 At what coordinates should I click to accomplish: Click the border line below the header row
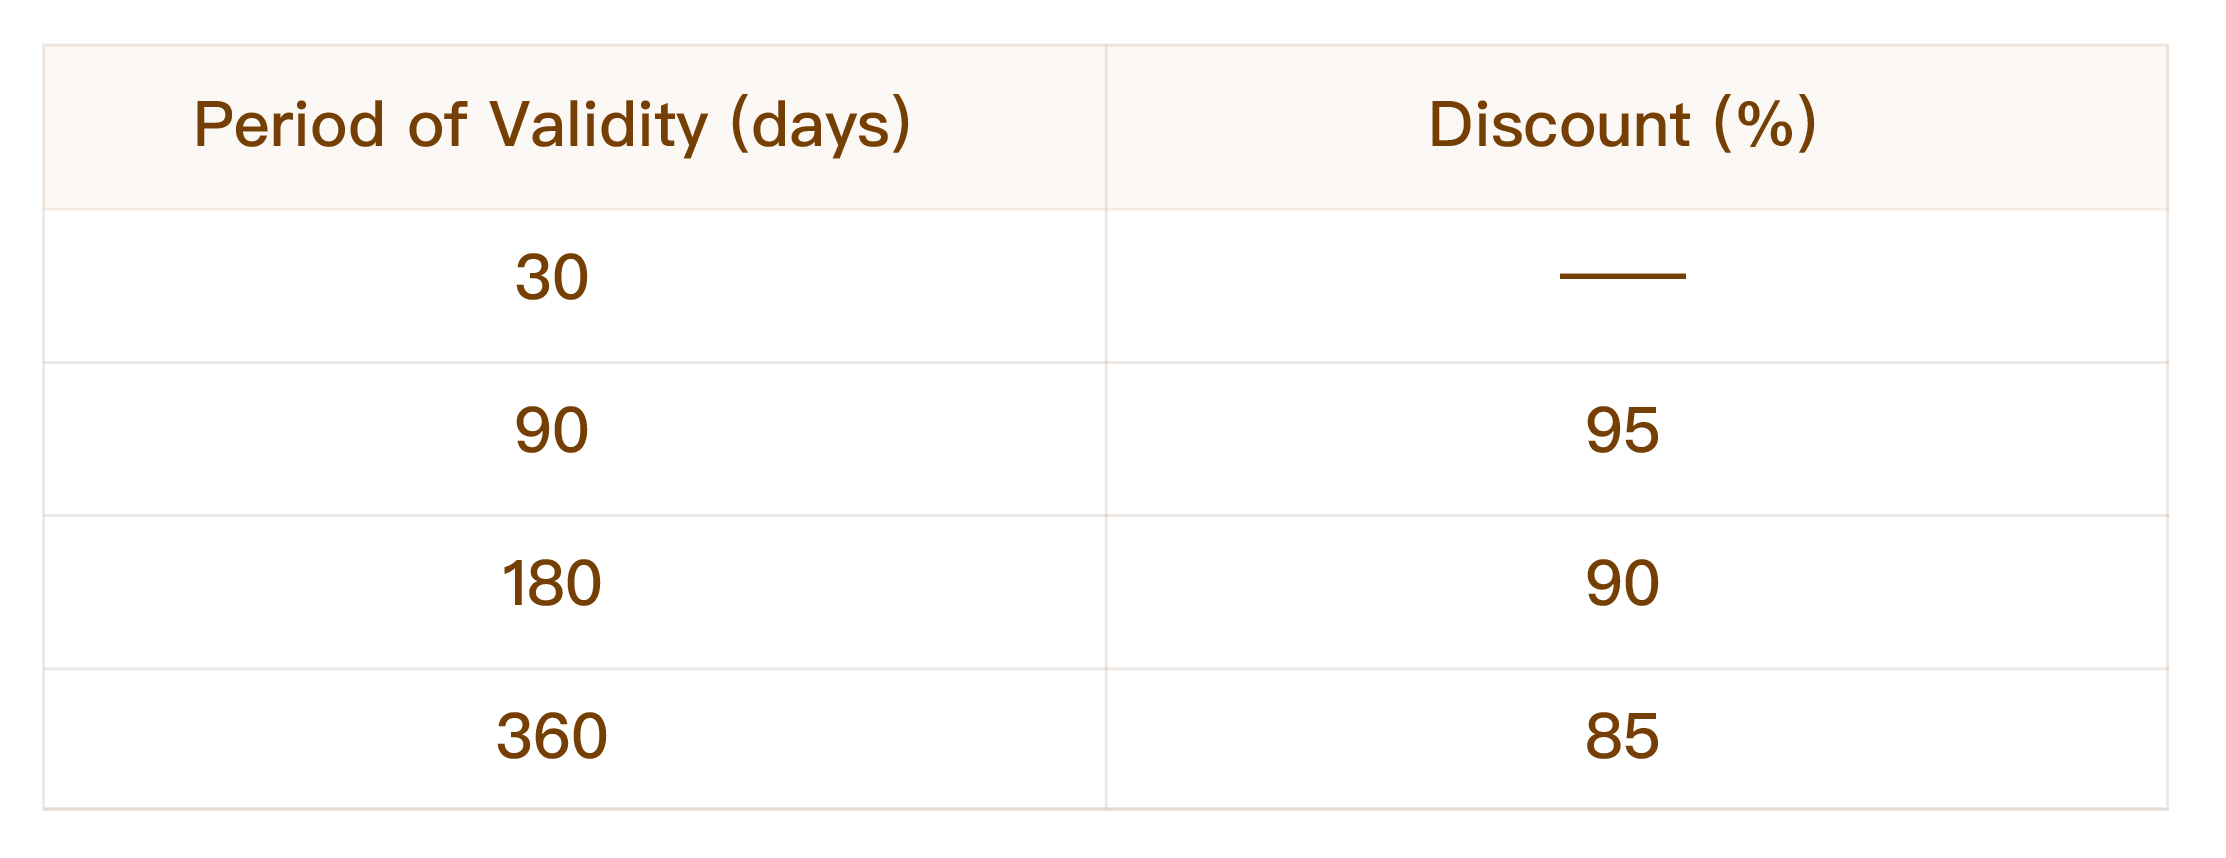[x=1106, y=209]
